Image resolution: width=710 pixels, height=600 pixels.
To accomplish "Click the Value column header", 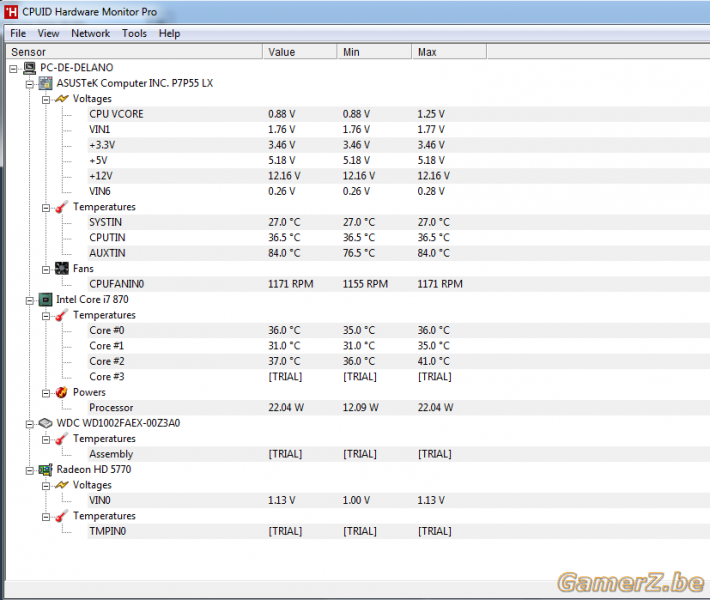I will (x=300, y=52).
